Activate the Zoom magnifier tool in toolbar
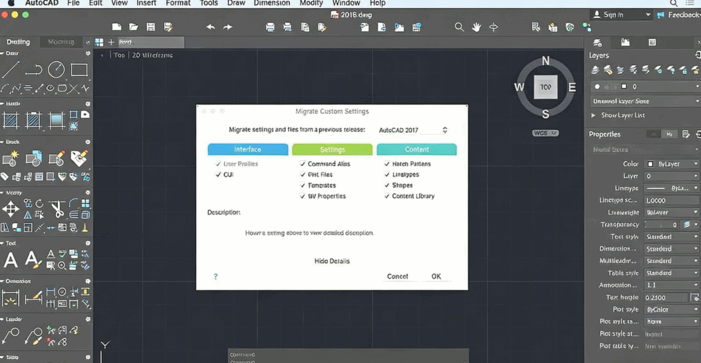This screenshot has width=701, height=363. coord(459,27)
